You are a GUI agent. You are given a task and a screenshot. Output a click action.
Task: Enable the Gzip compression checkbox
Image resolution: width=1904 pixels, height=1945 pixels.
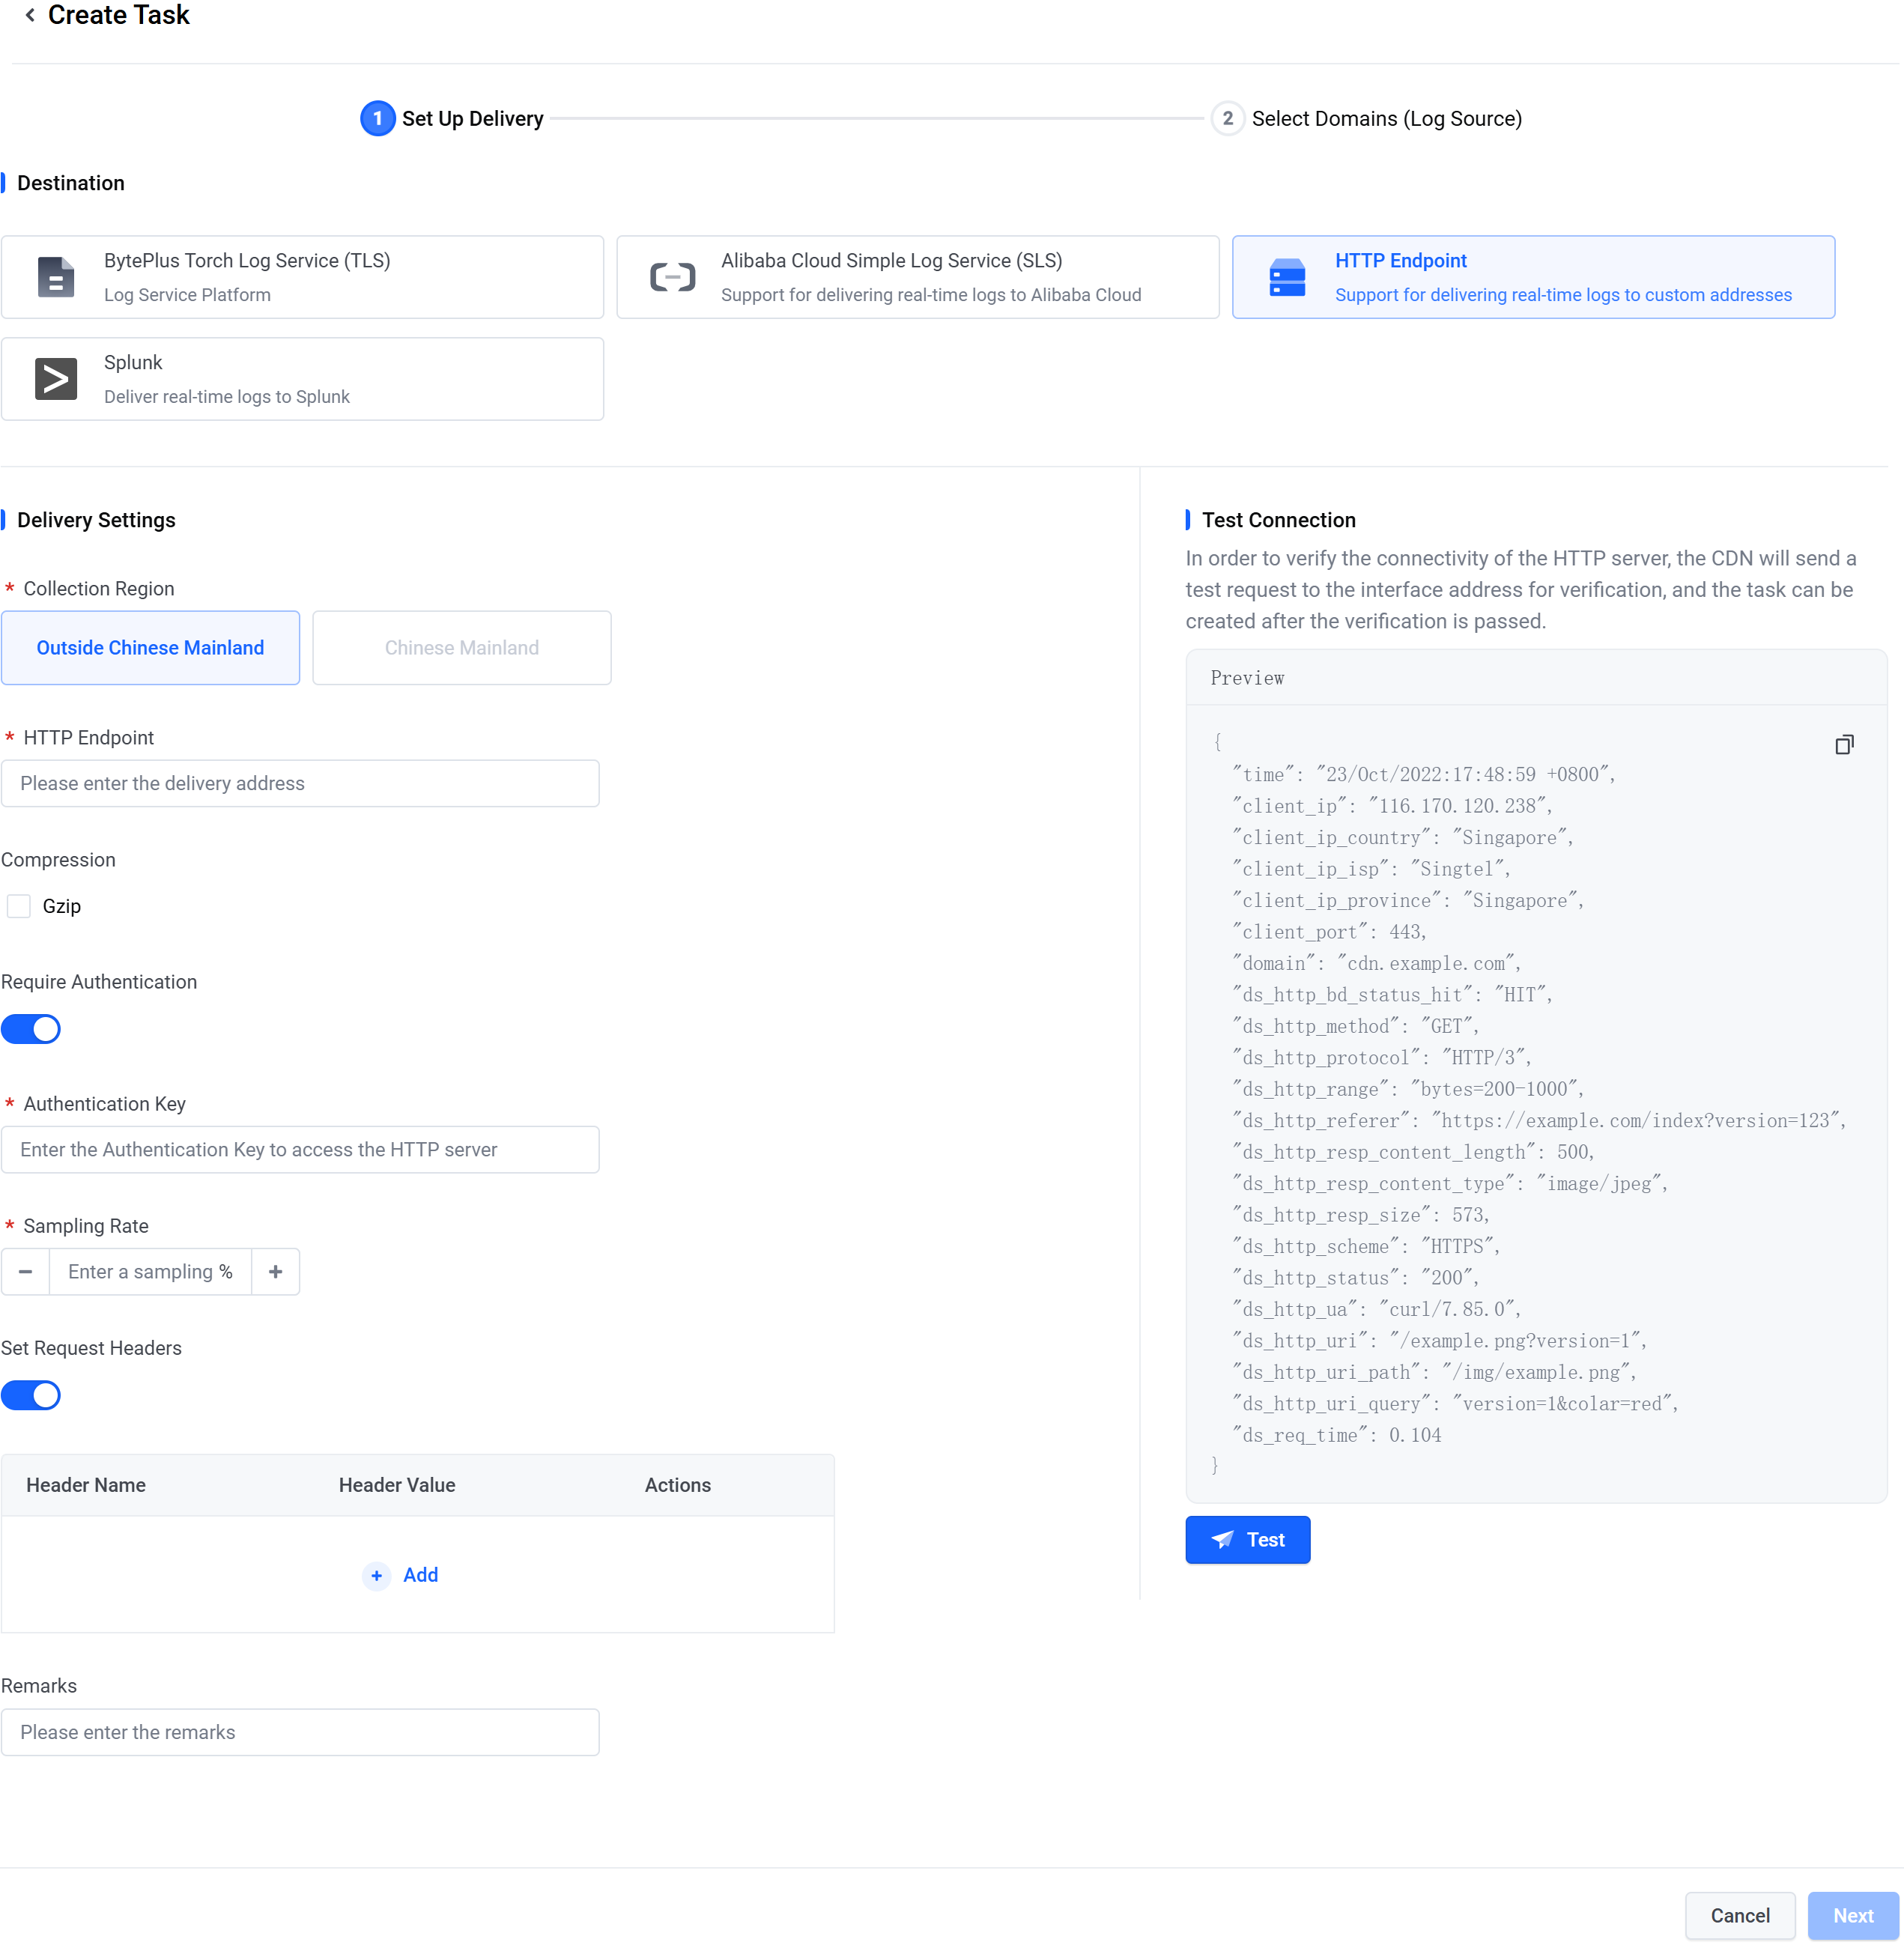point(19,906)
